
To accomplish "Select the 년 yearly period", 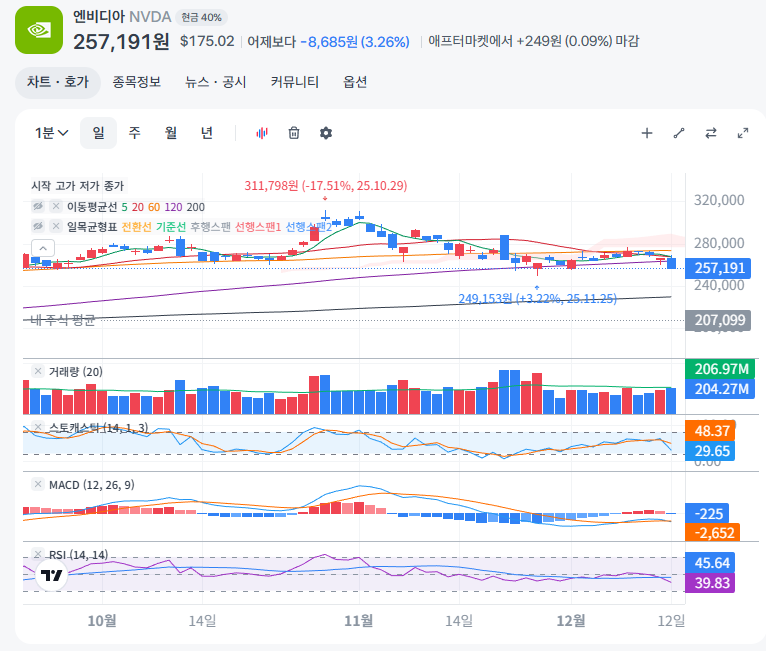I will tap(207, 133).
